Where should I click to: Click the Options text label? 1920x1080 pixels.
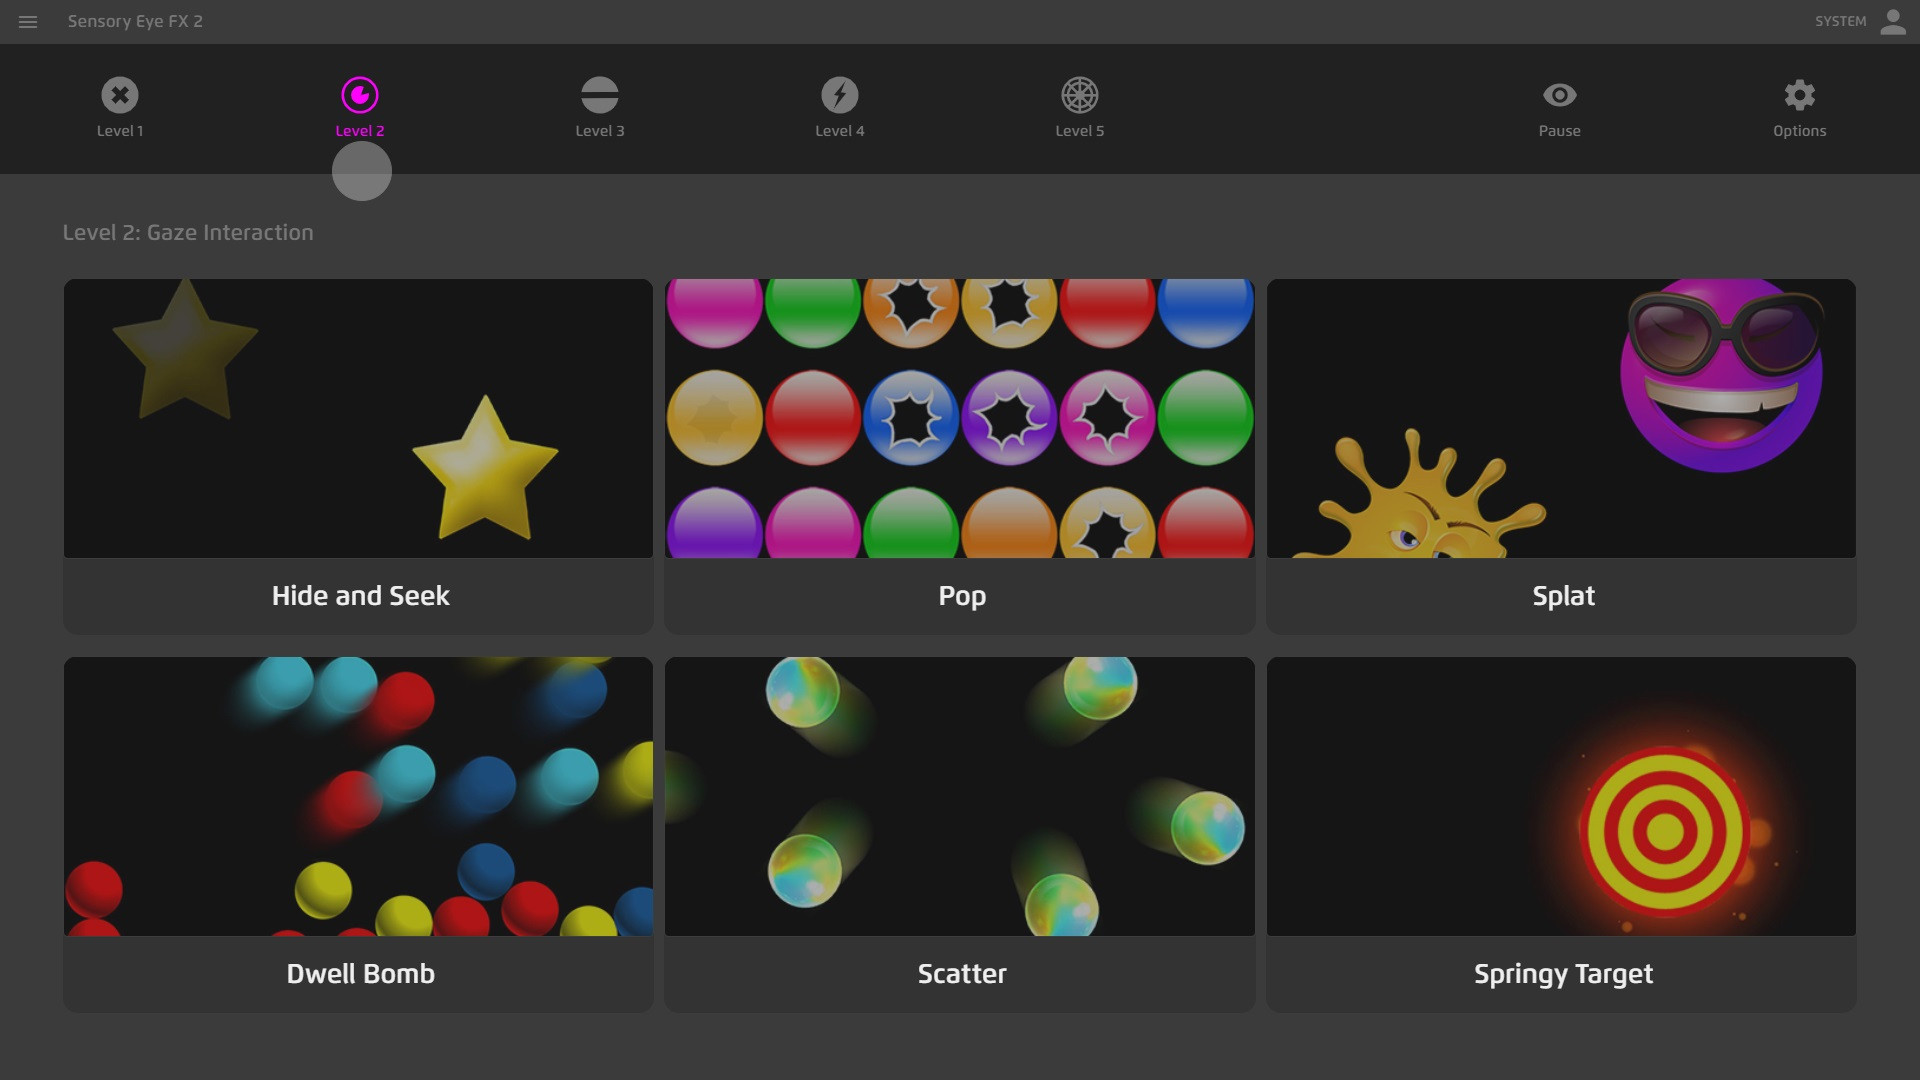[x=1800, y=131]
